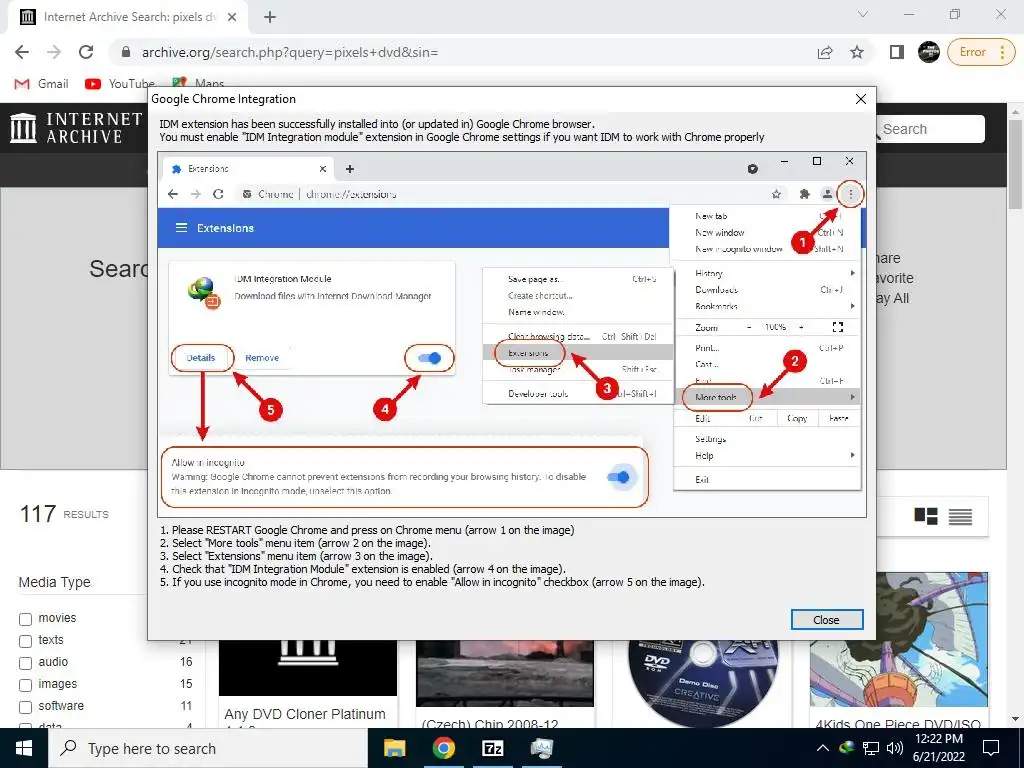Viewport: 1024px width, 768px height.
Task: Check the audio media type box
Action: click(25, 664)
